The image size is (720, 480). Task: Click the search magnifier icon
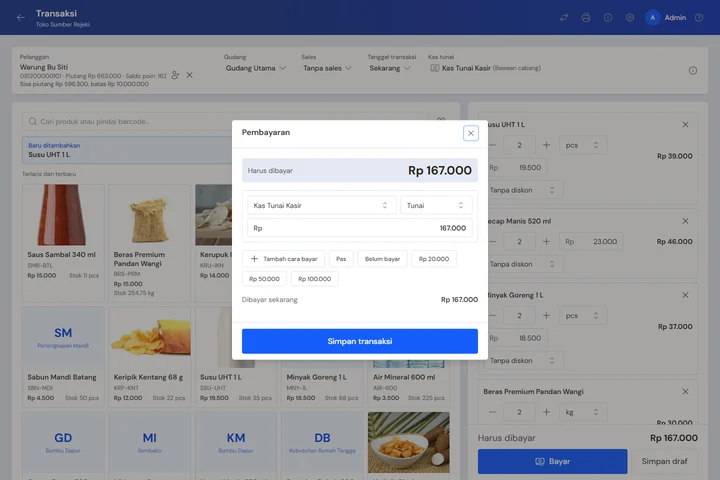pyautogui.click(x=33, y=121)
